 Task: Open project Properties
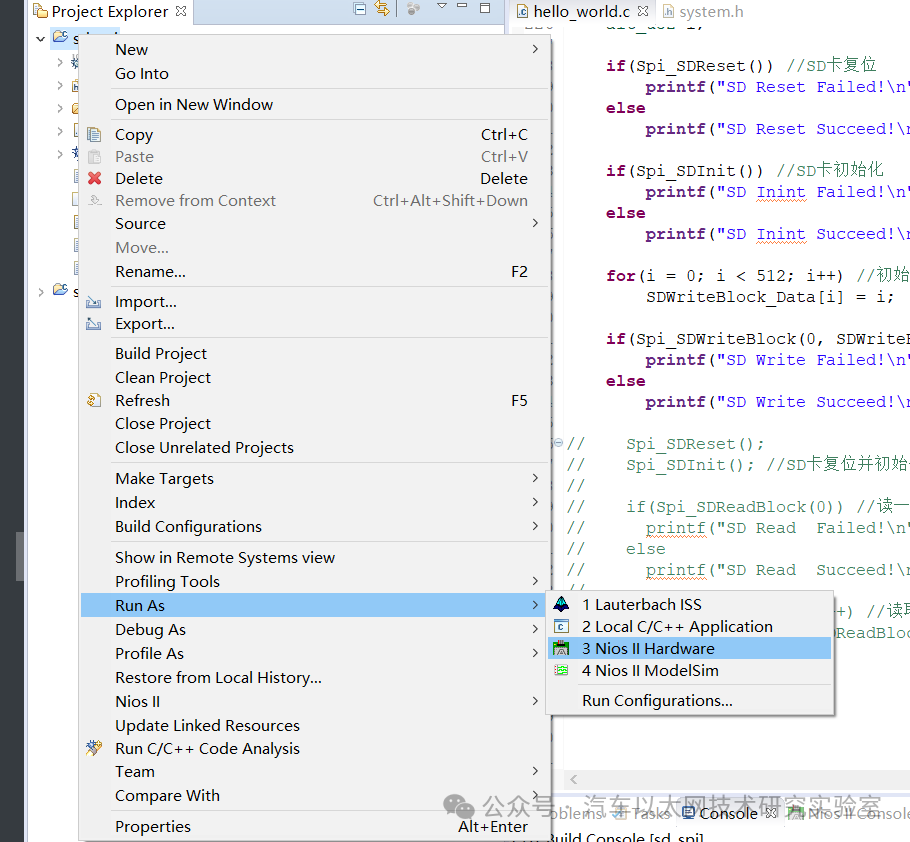point(314,826)
